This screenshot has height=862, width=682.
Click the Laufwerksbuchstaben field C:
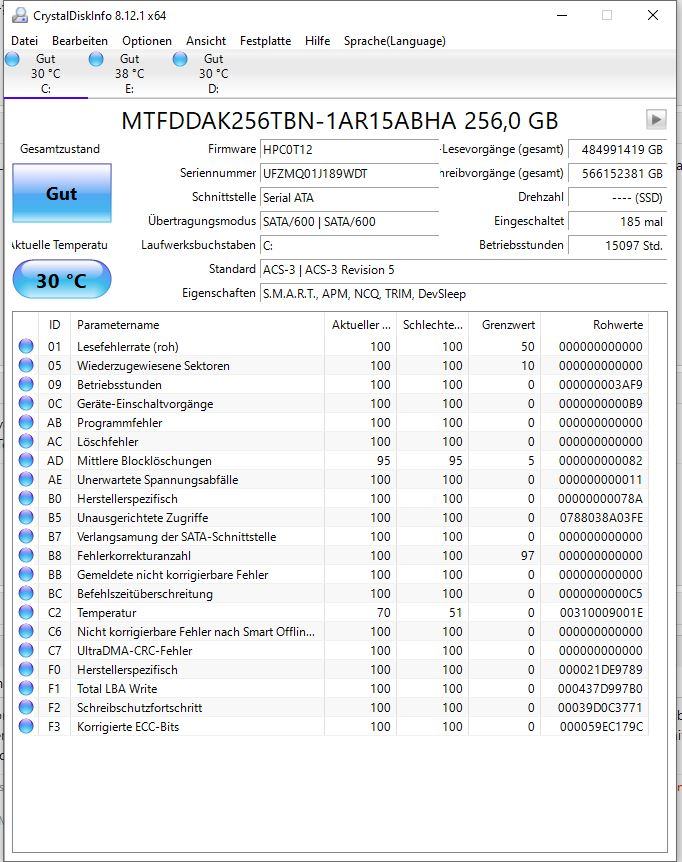(x=349, y=246)
